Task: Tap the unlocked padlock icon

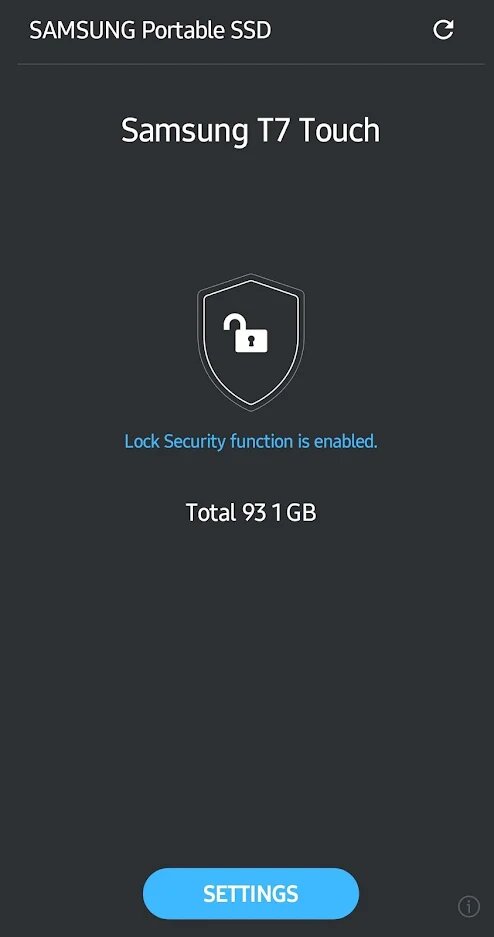Action: tap(246, 333)
